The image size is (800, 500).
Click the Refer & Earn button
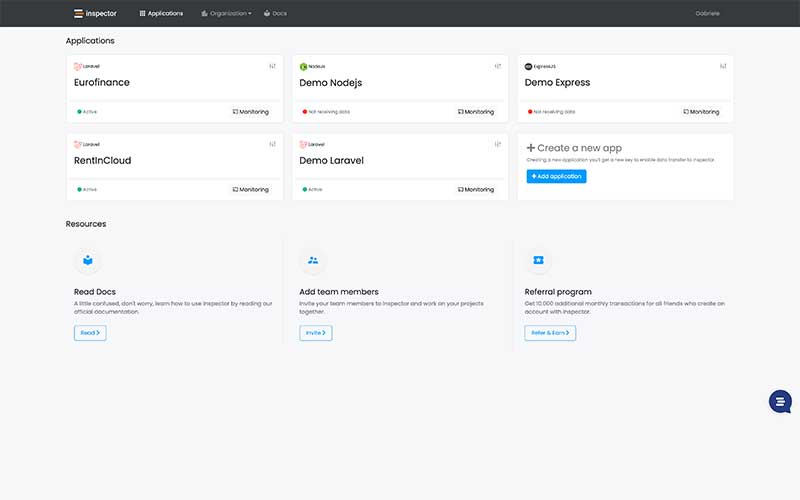click(x=550, y=333)
